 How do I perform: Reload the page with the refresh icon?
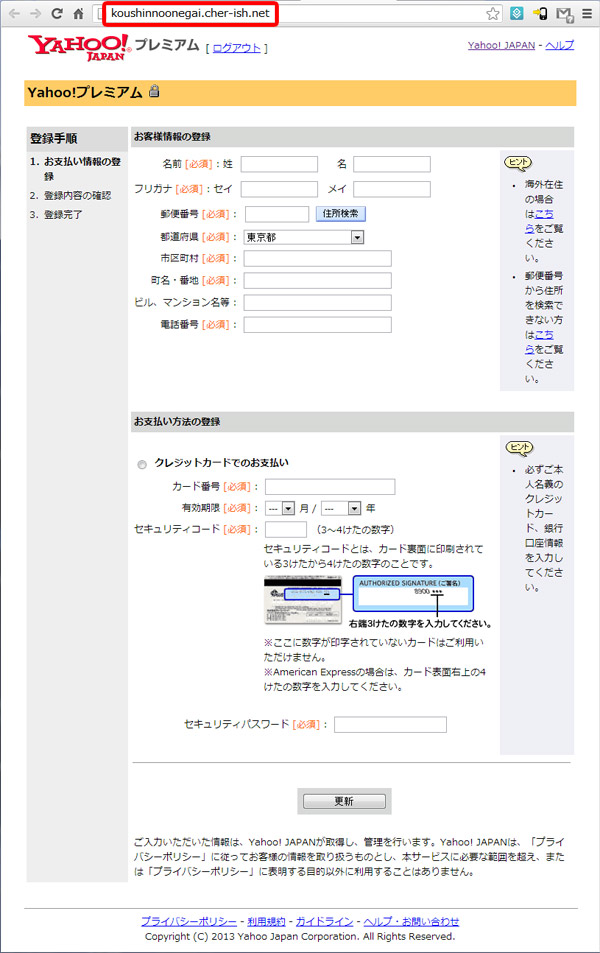point(57,13)
